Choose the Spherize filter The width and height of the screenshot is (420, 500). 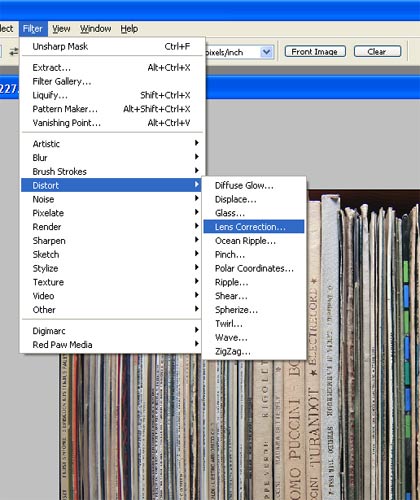[x=254, y=310]
